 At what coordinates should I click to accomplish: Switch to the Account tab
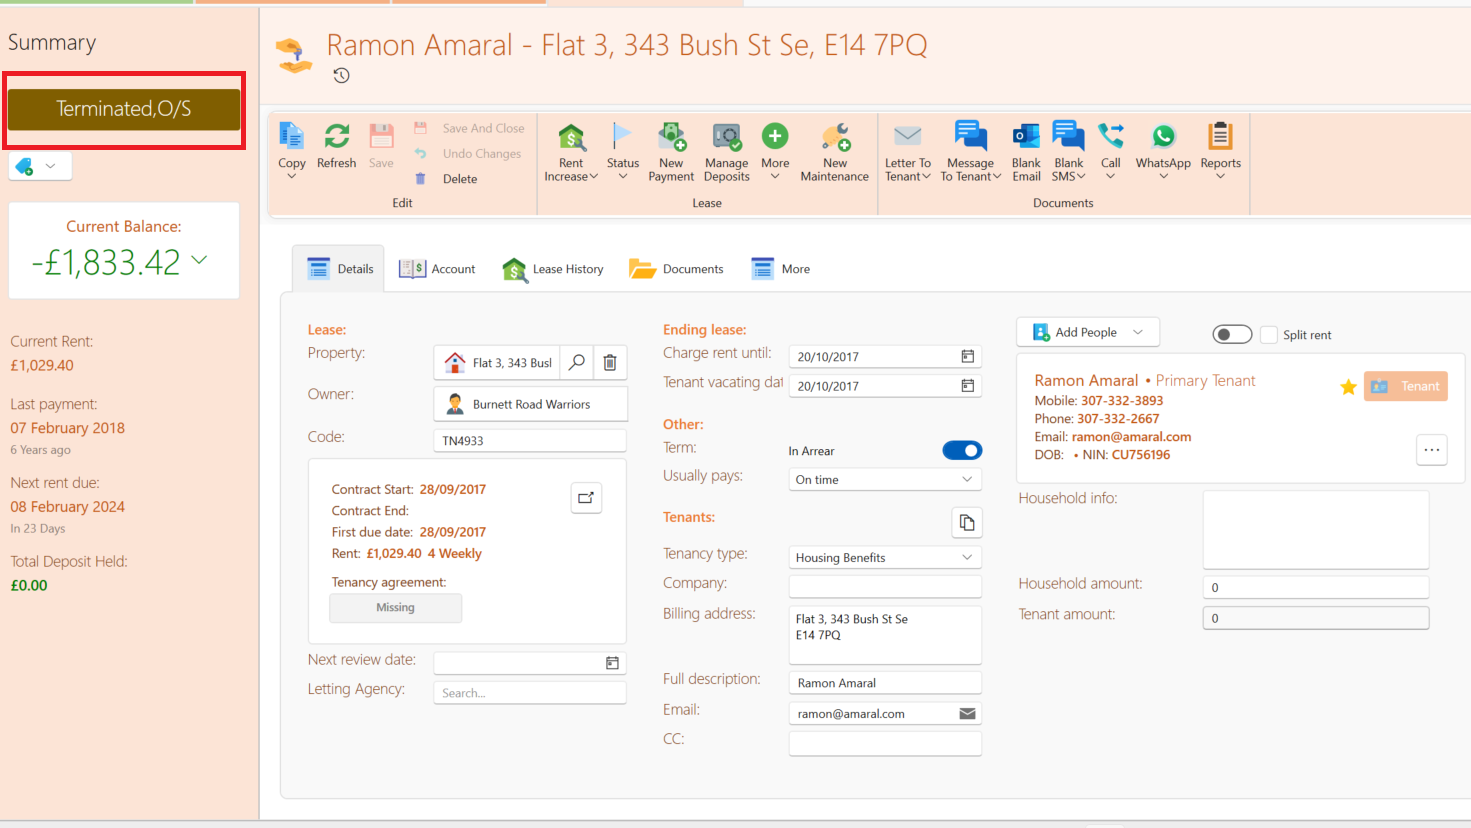(437, 269)
